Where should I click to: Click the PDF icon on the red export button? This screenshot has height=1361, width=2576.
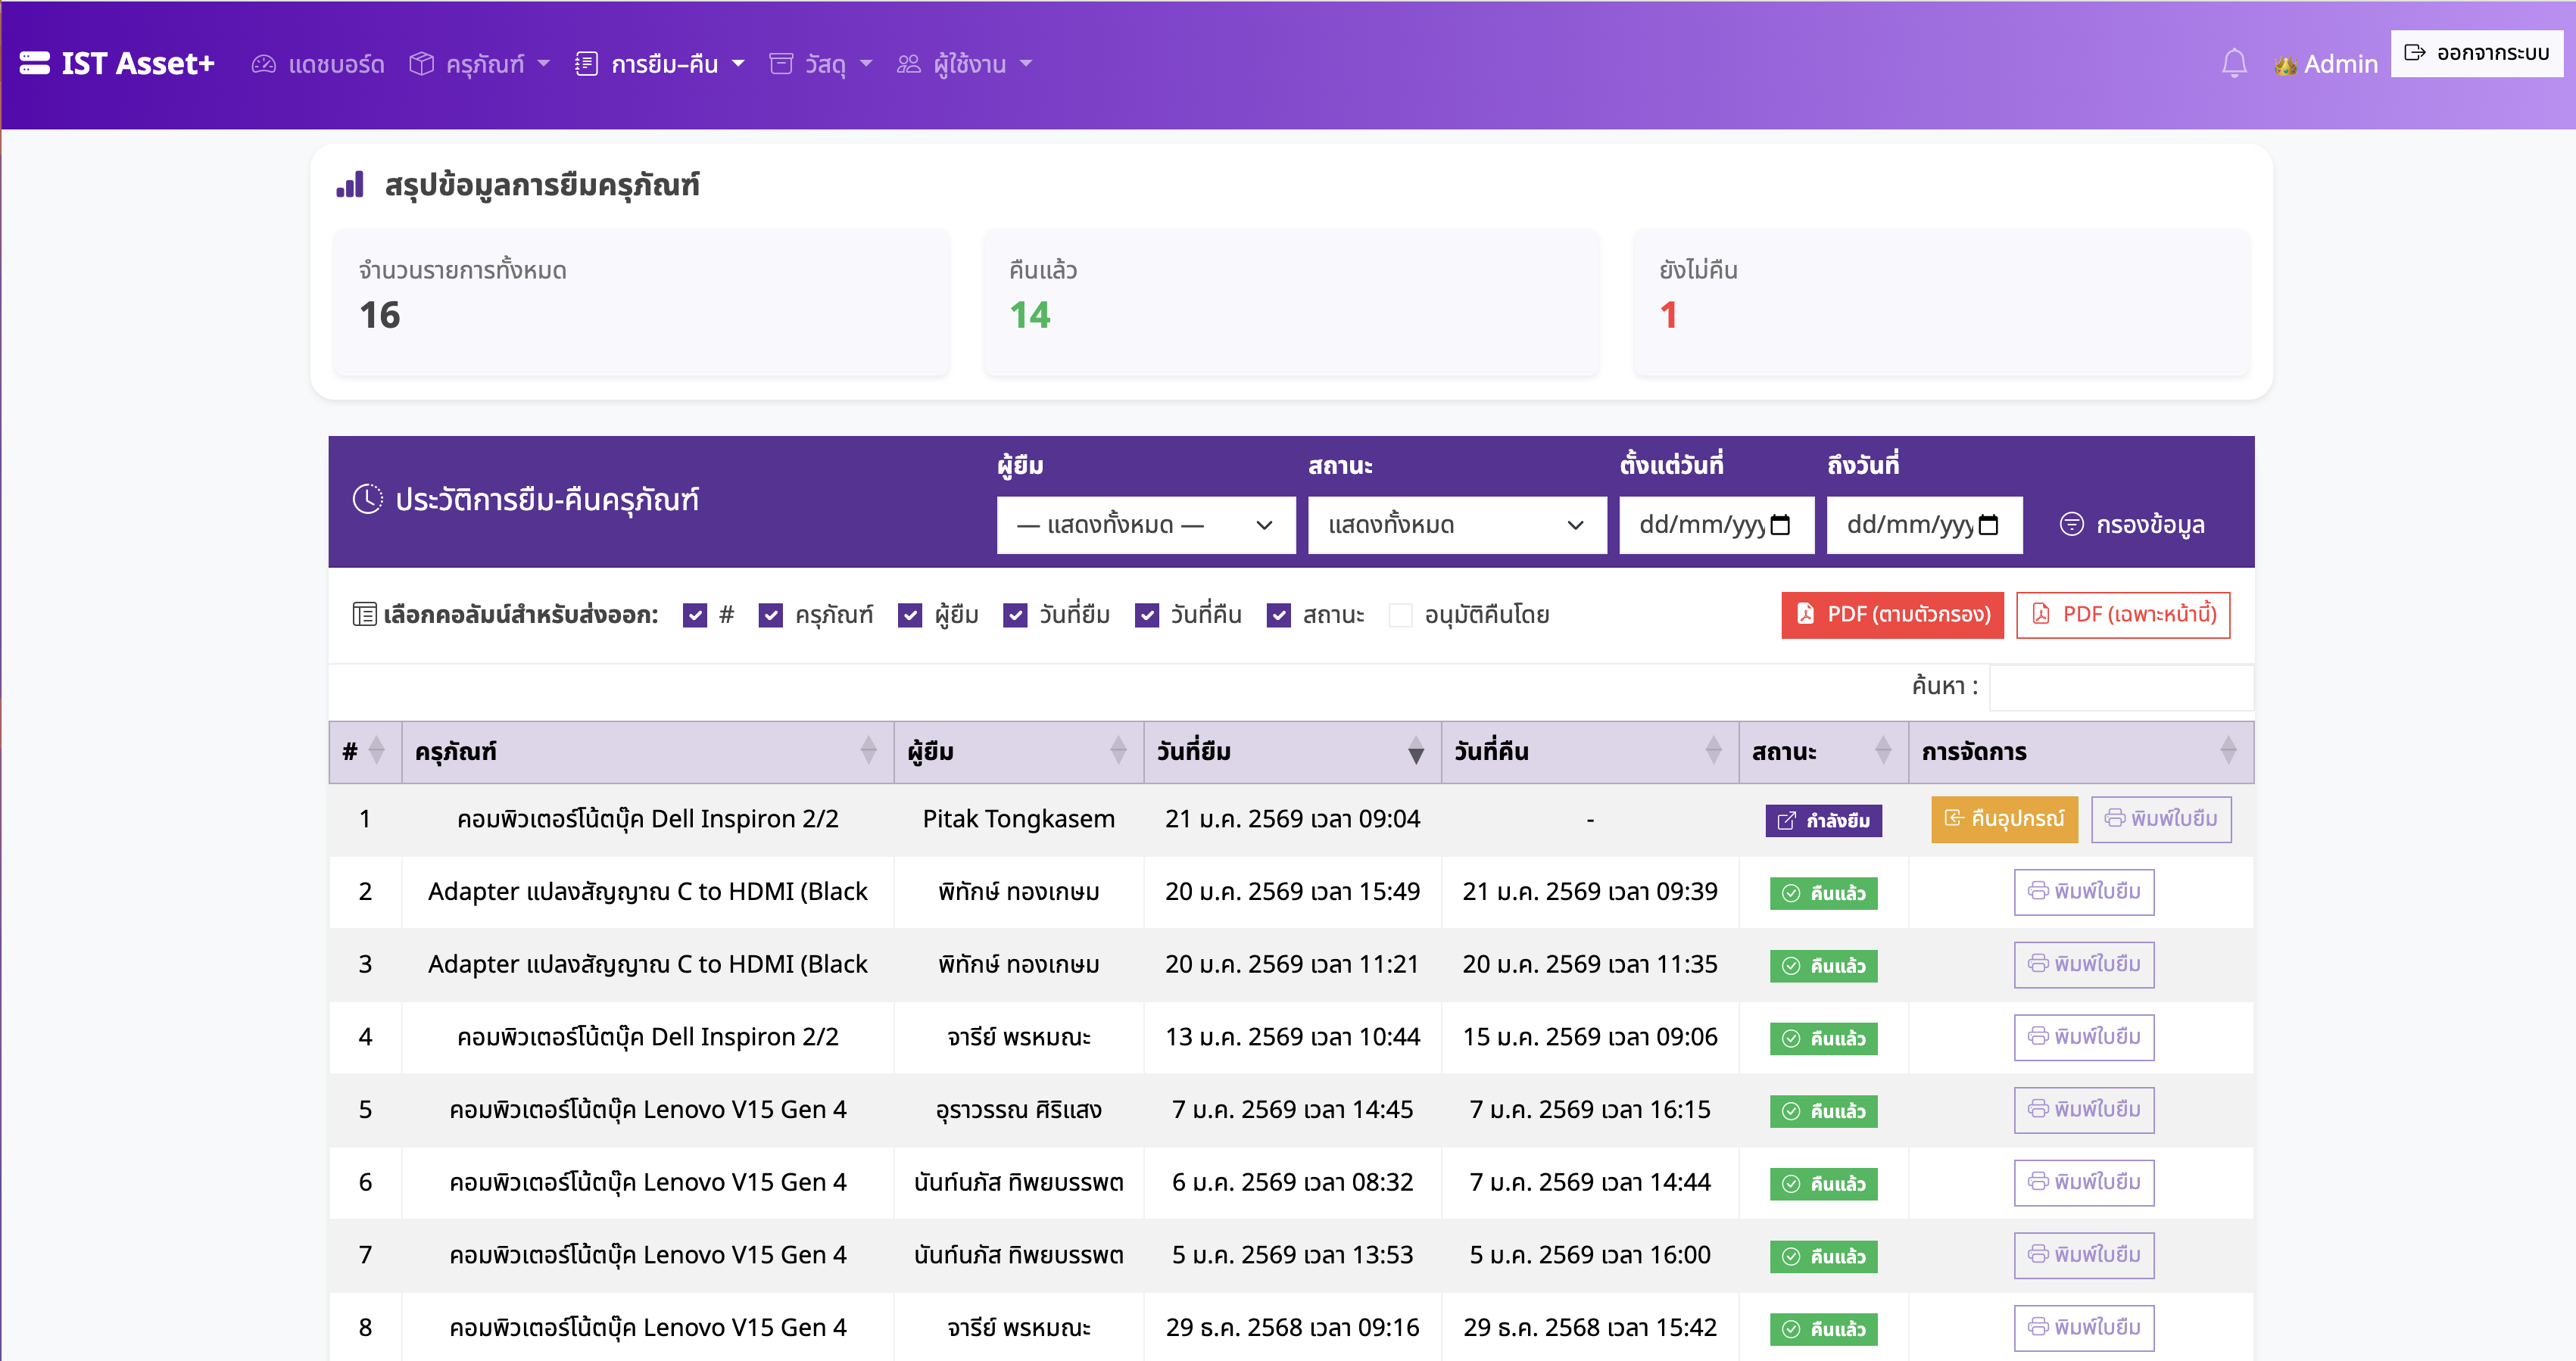point(1806,615)
